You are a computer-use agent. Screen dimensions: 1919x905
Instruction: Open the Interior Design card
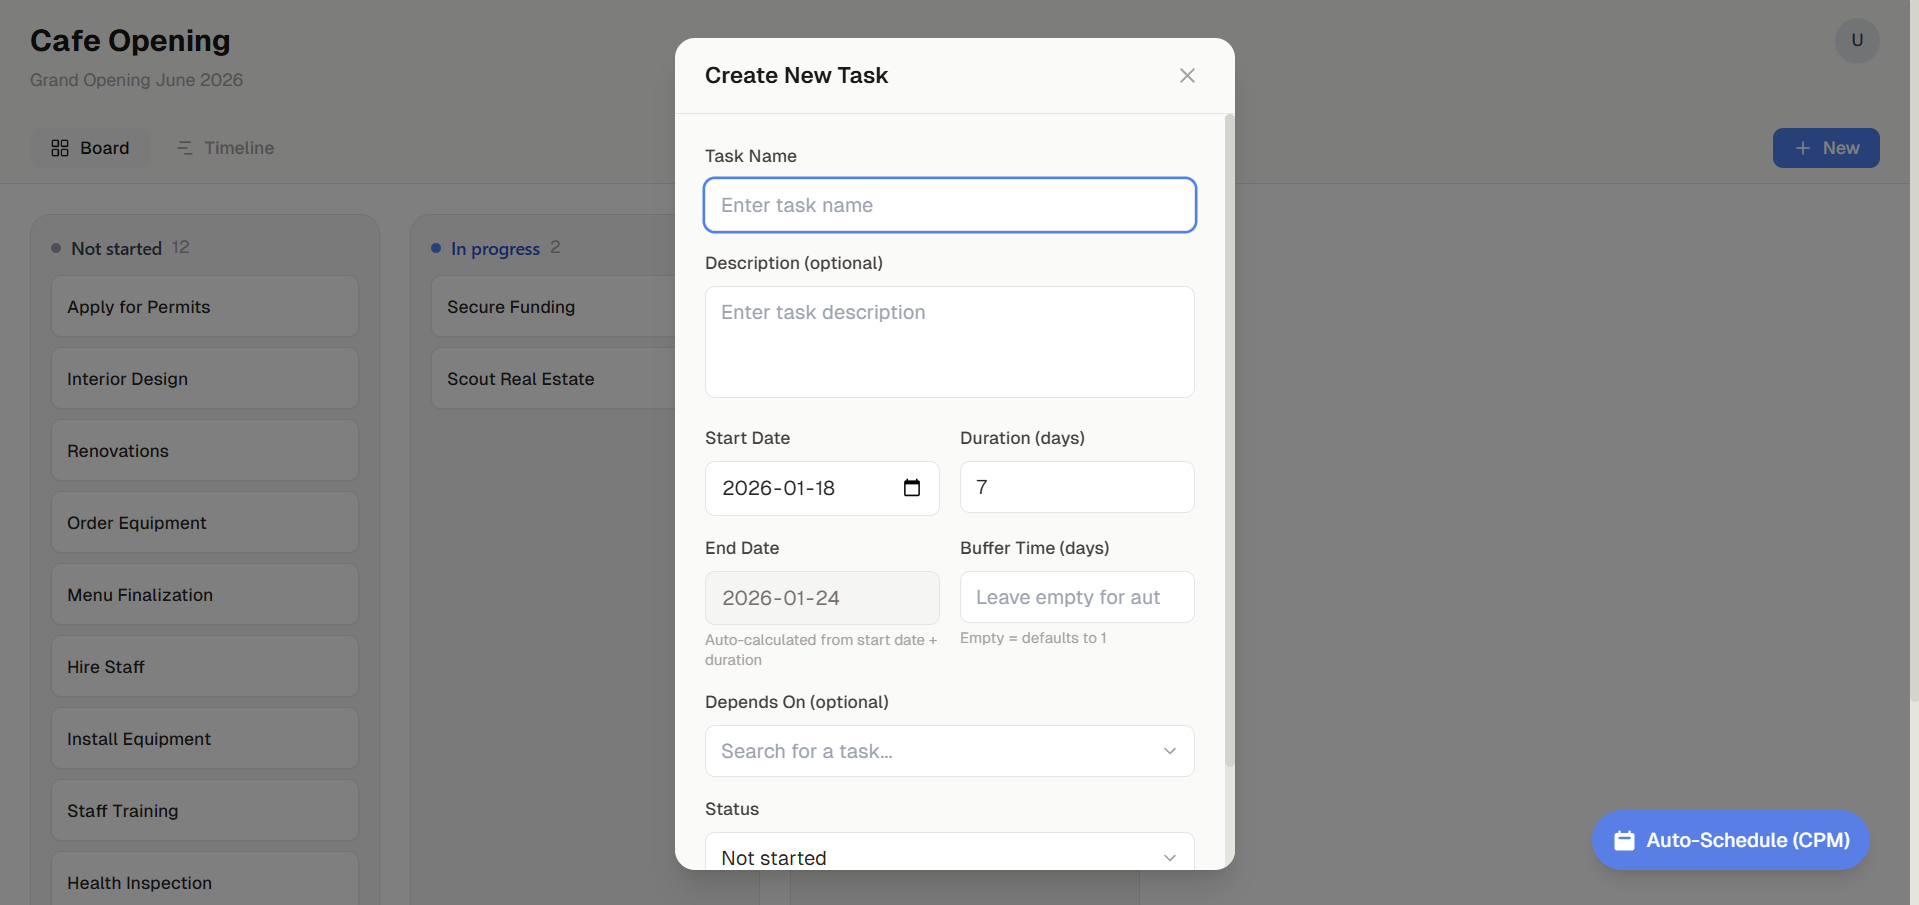205,379
